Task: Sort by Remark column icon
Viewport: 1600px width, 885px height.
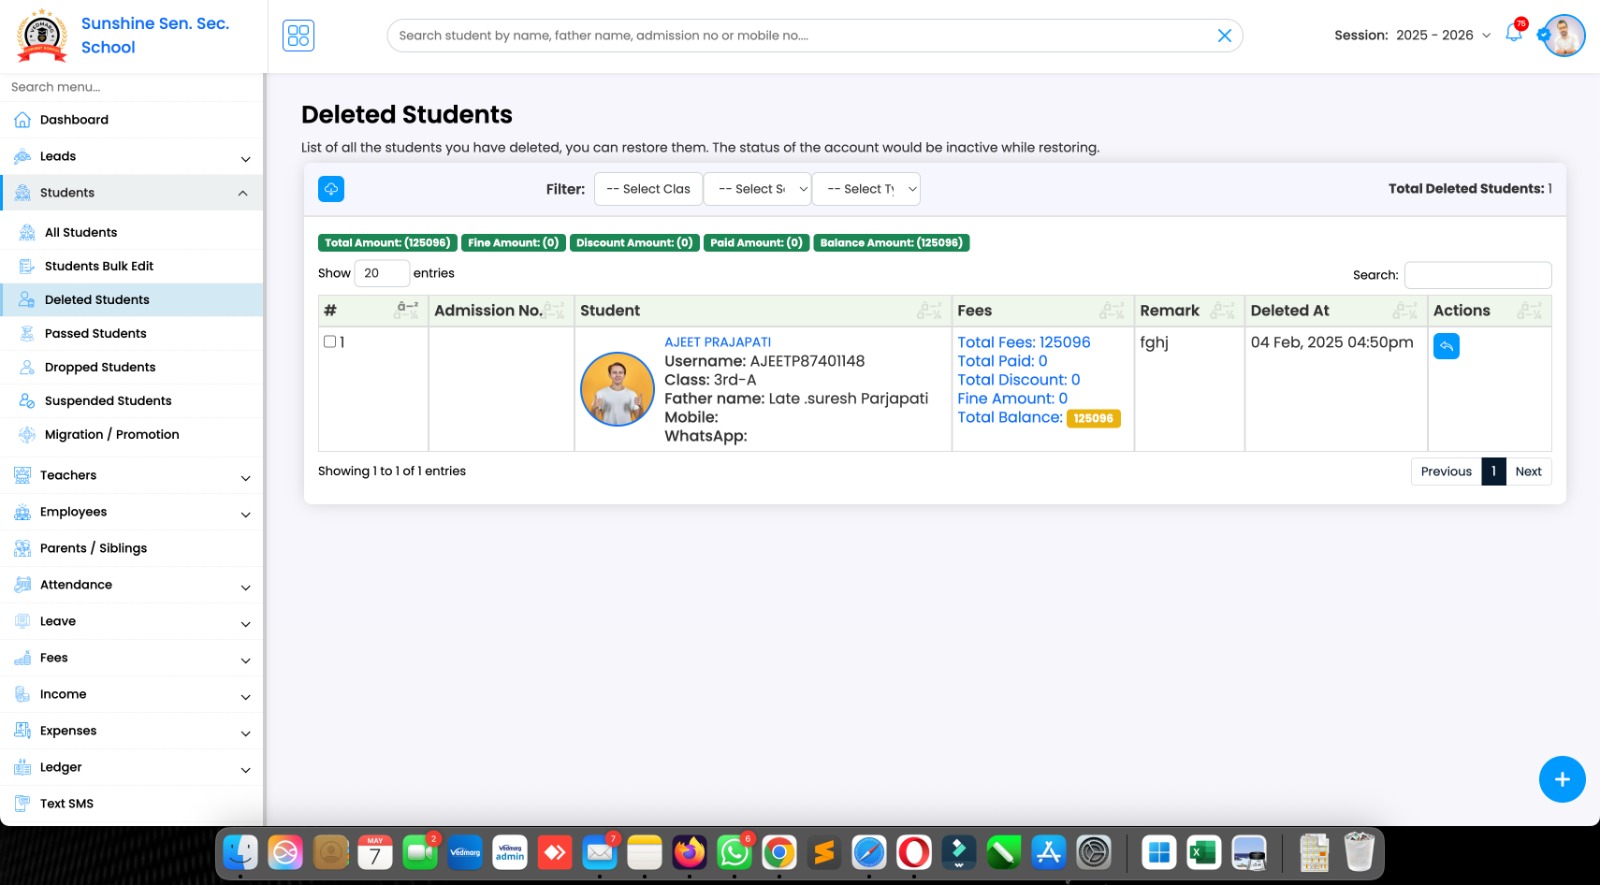Action: click(1222, 311)
